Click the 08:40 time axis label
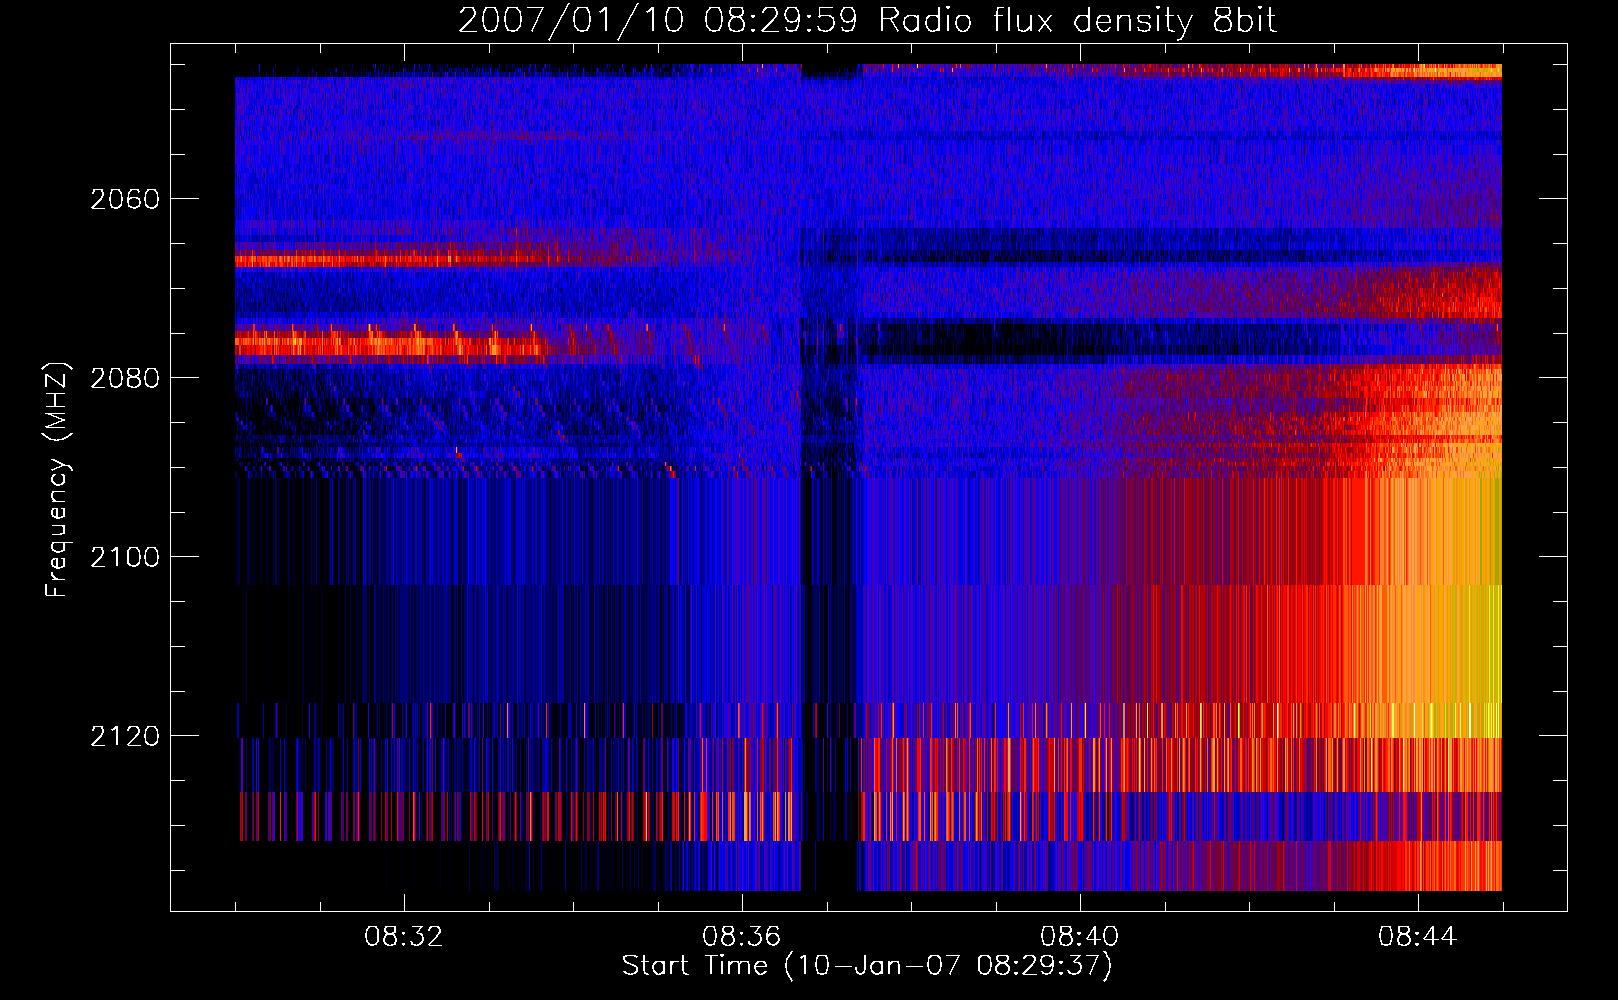The width and height of the screenshot is (1618, 1000). click(1080, 936)
